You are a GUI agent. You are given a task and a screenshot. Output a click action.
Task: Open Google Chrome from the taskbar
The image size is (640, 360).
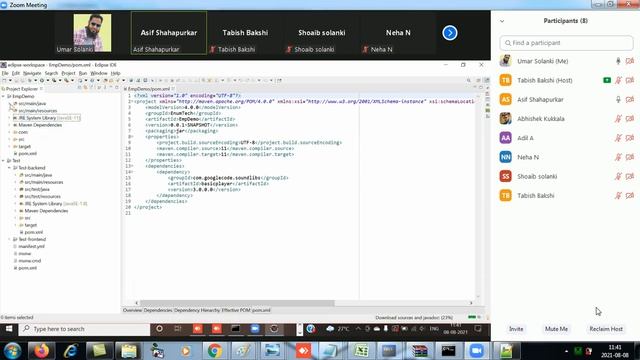pos(215,351)
